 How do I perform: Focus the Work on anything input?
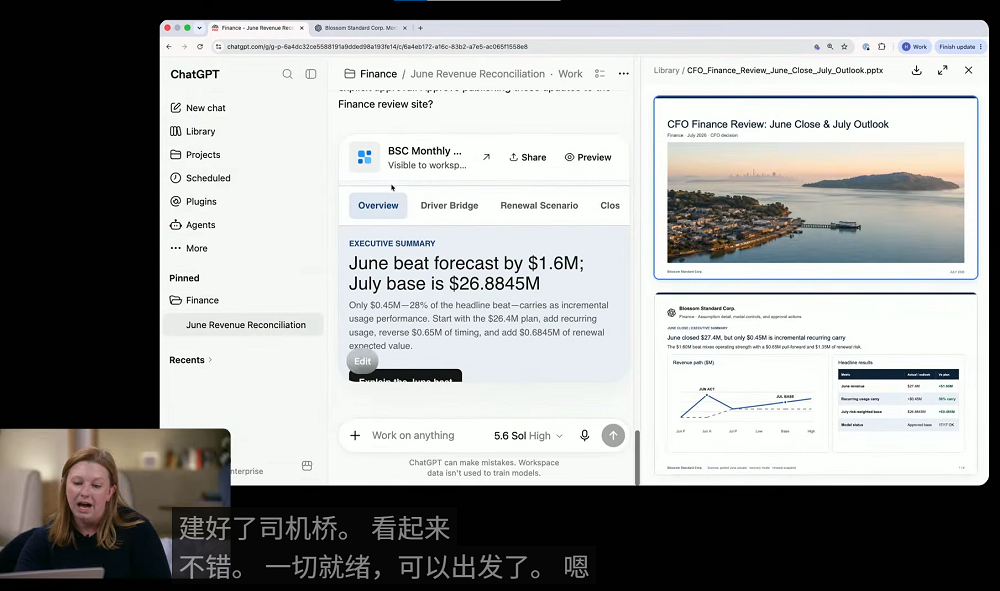(x=413, y=435)
